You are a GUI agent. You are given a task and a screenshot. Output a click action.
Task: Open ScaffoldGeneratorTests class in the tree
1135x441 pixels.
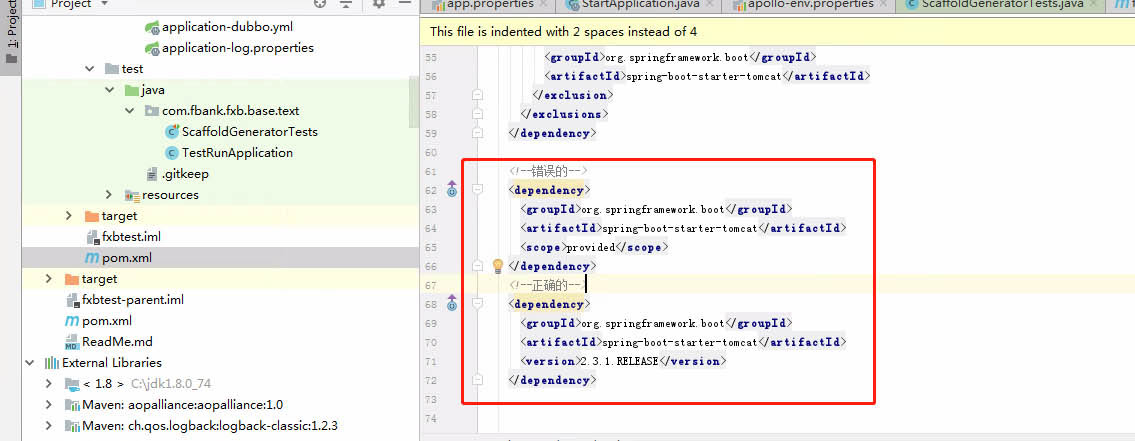pos(249,132)
